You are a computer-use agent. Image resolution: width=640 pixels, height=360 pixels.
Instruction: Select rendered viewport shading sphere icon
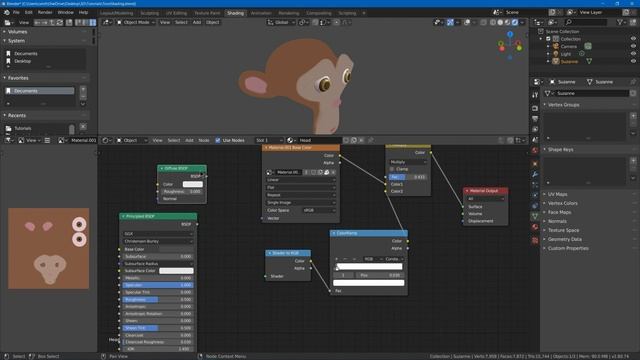515,22
